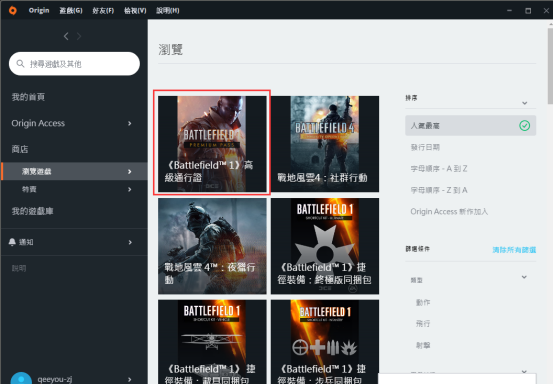Click the user avatar icon

(x=21, y=378)
